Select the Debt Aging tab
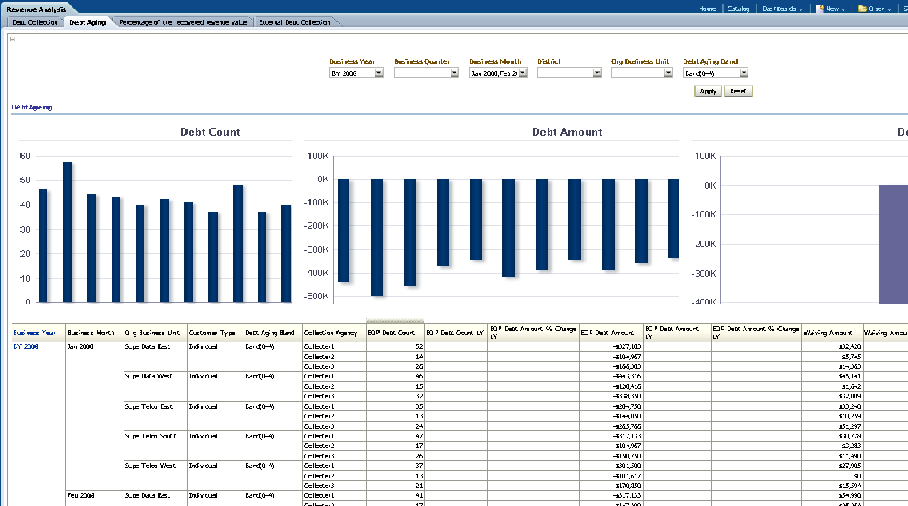The image size is (908, 506). click(87, 22)
